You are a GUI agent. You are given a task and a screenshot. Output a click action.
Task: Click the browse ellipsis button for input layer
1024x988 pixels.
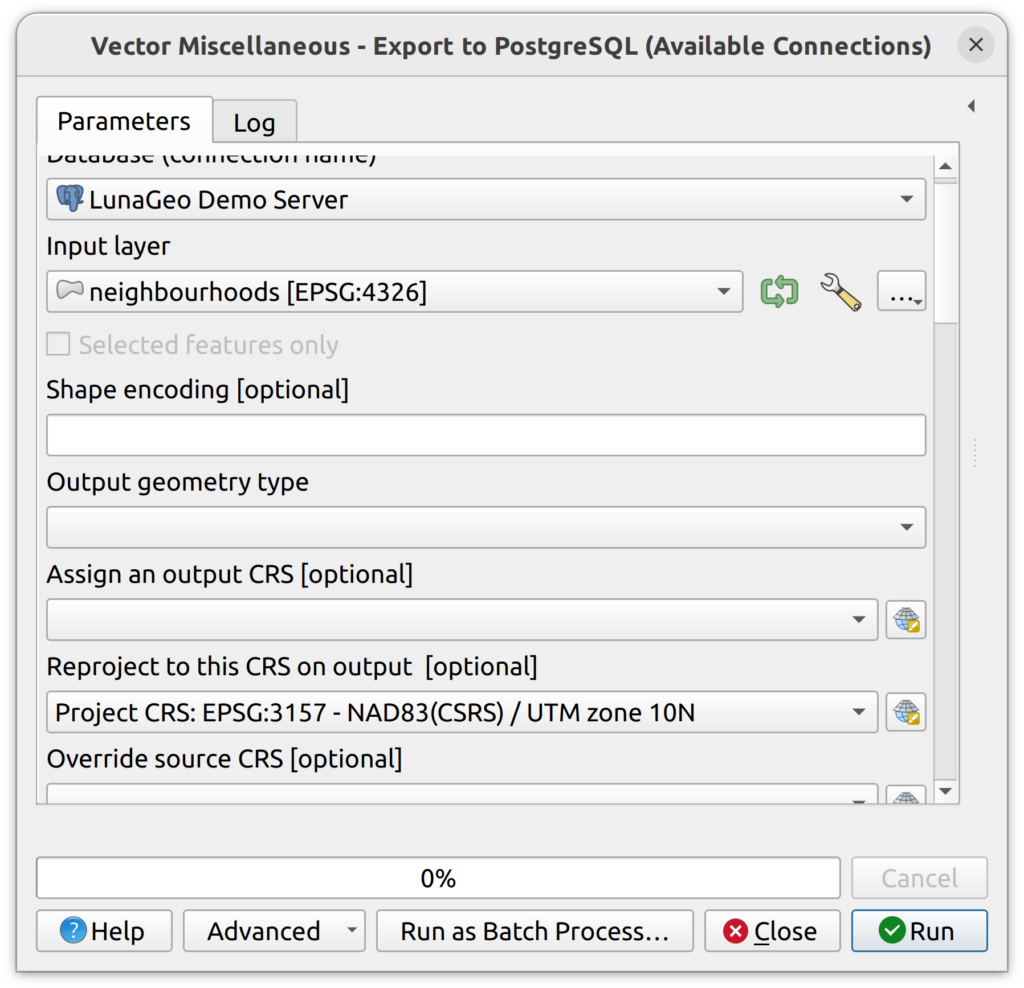901,292
